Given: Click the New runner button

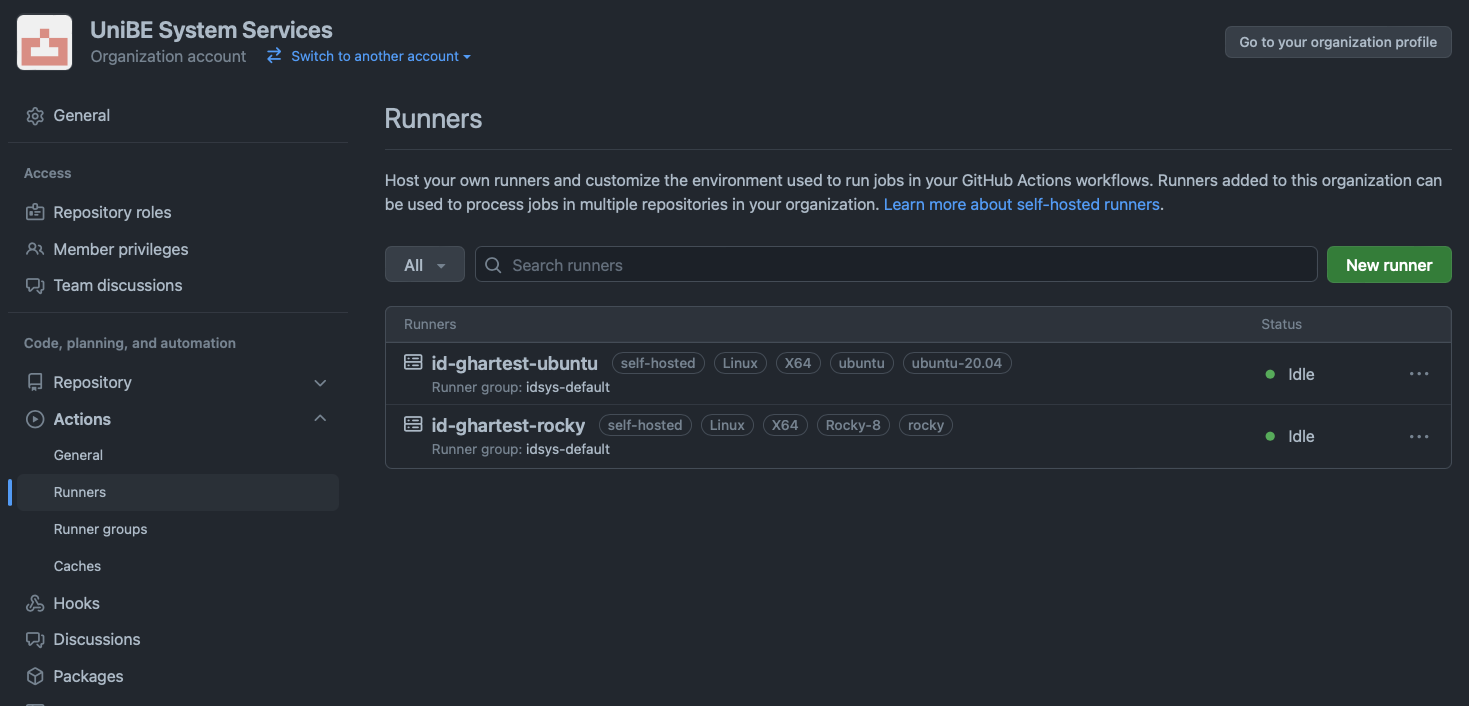Looking at the screenshot, I should [1388, 265].
